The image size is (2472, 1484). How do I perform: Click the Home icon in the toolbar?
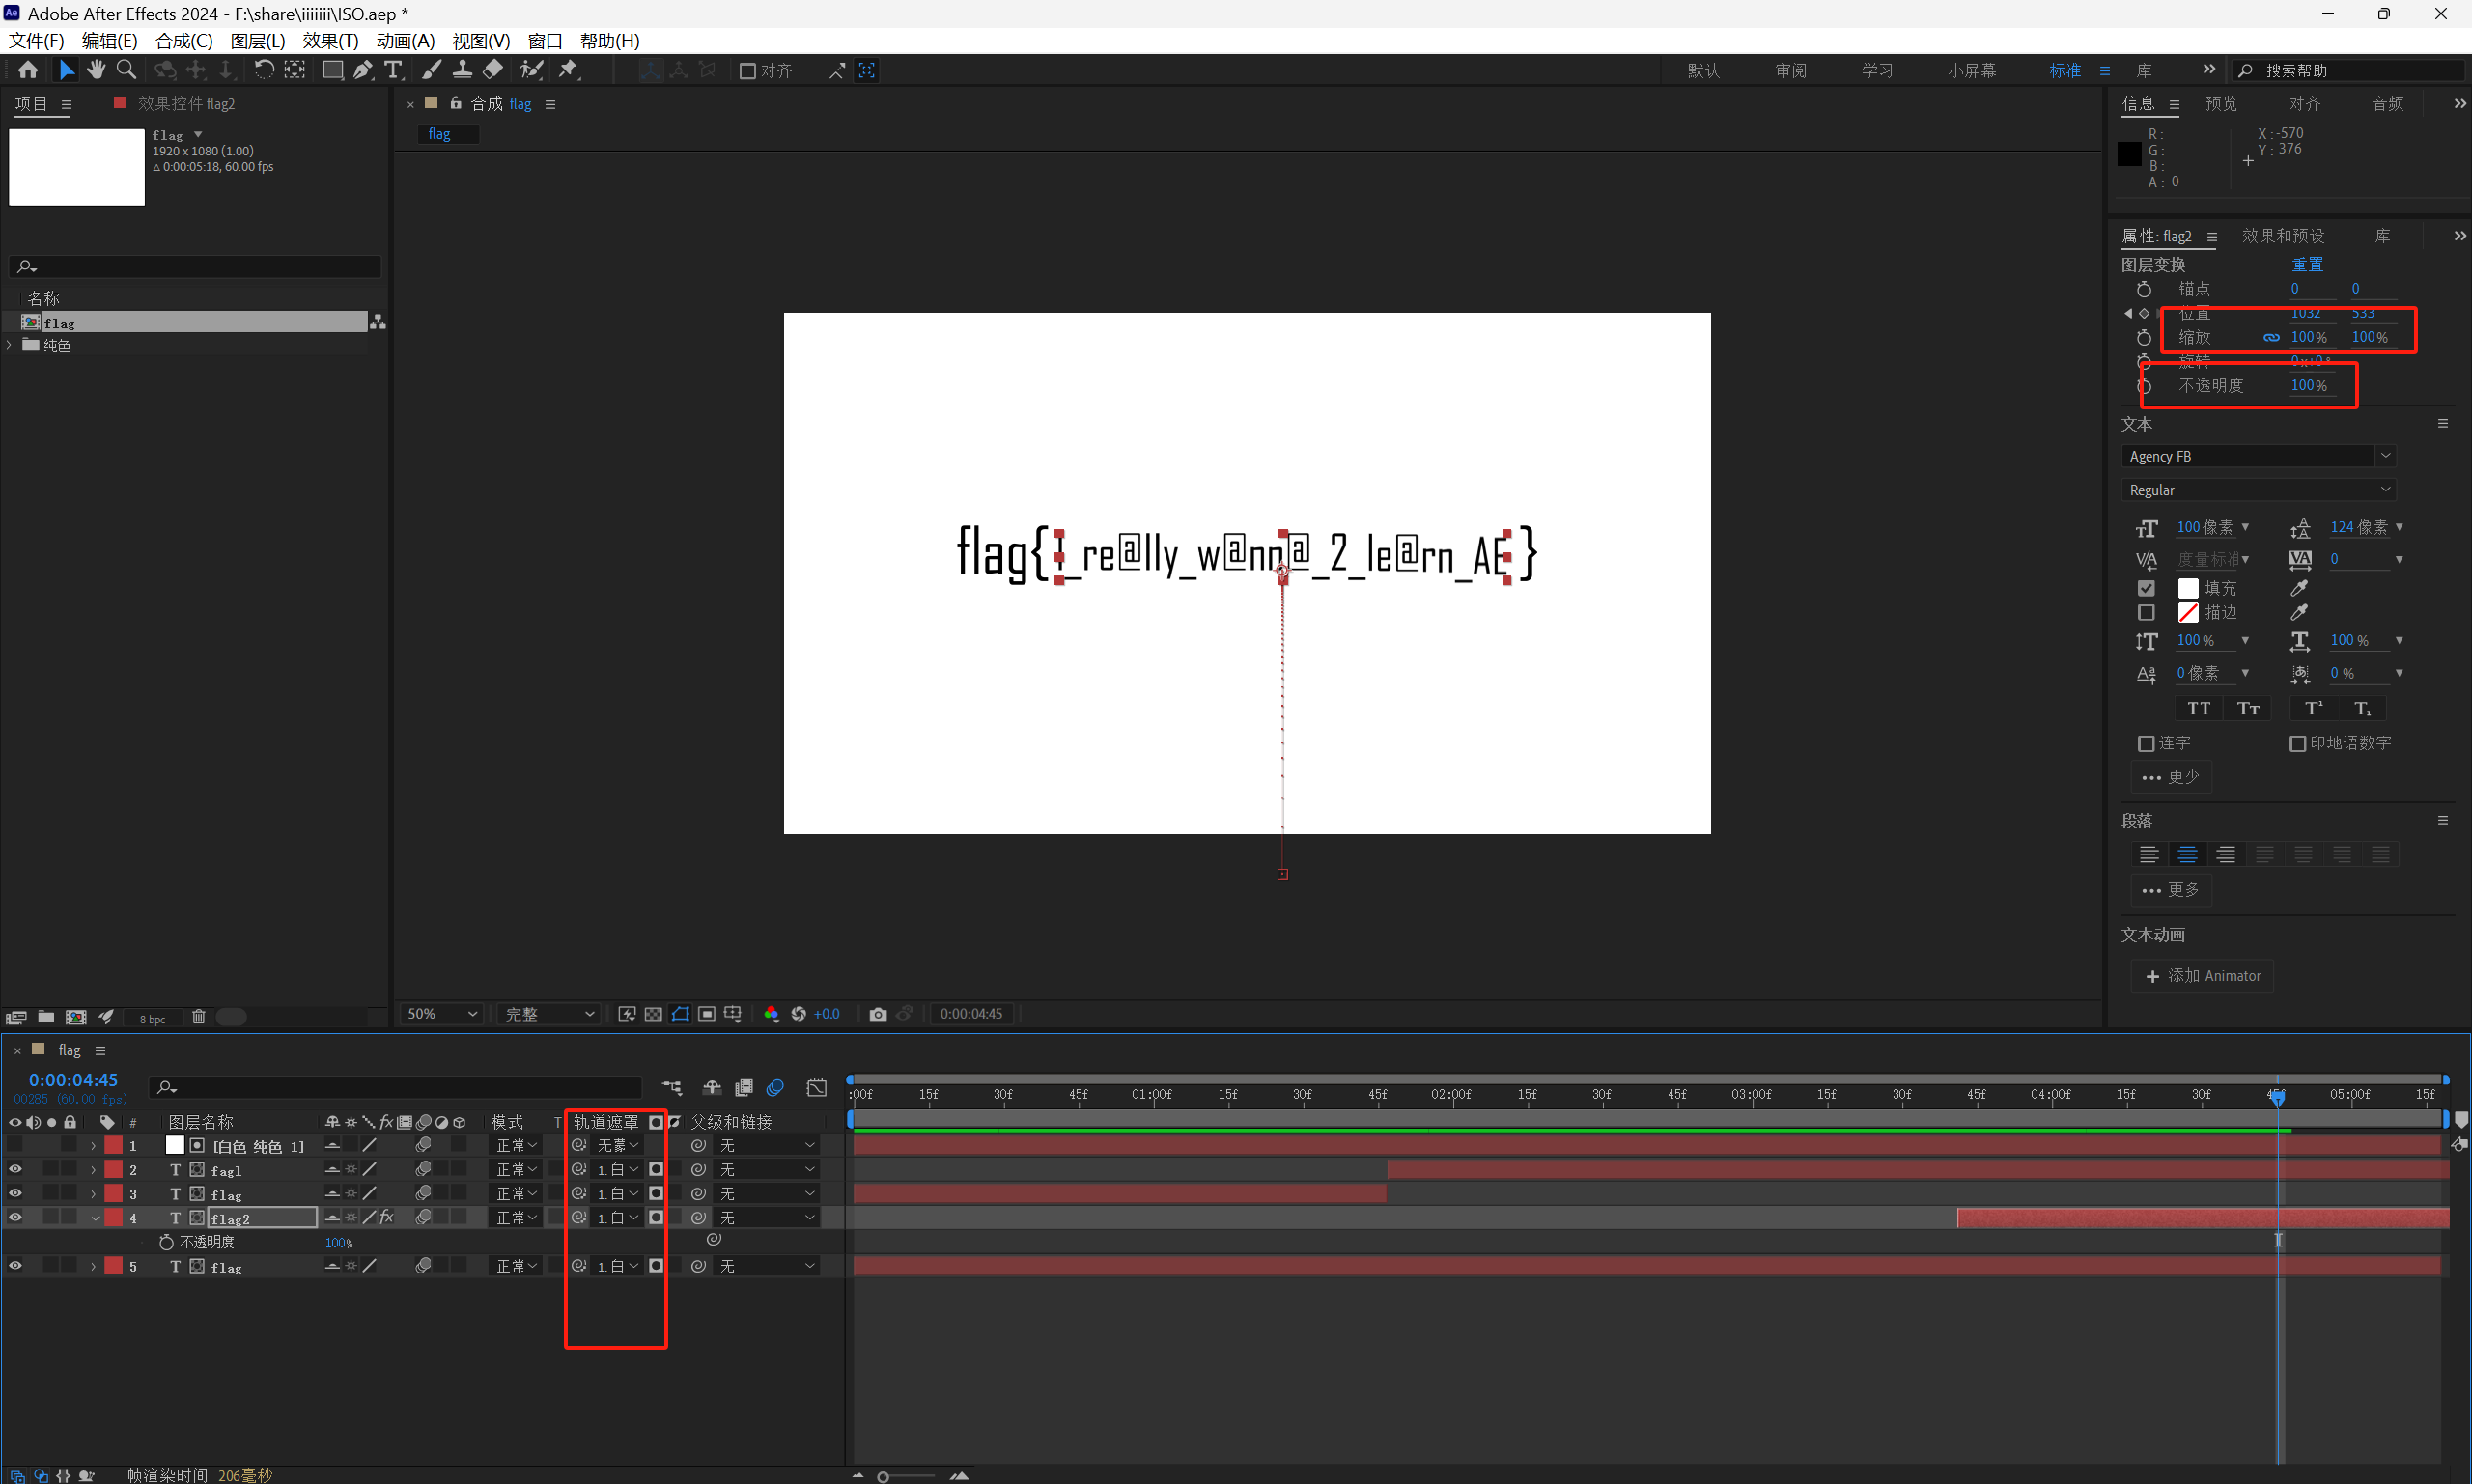(x=28, y=70)
